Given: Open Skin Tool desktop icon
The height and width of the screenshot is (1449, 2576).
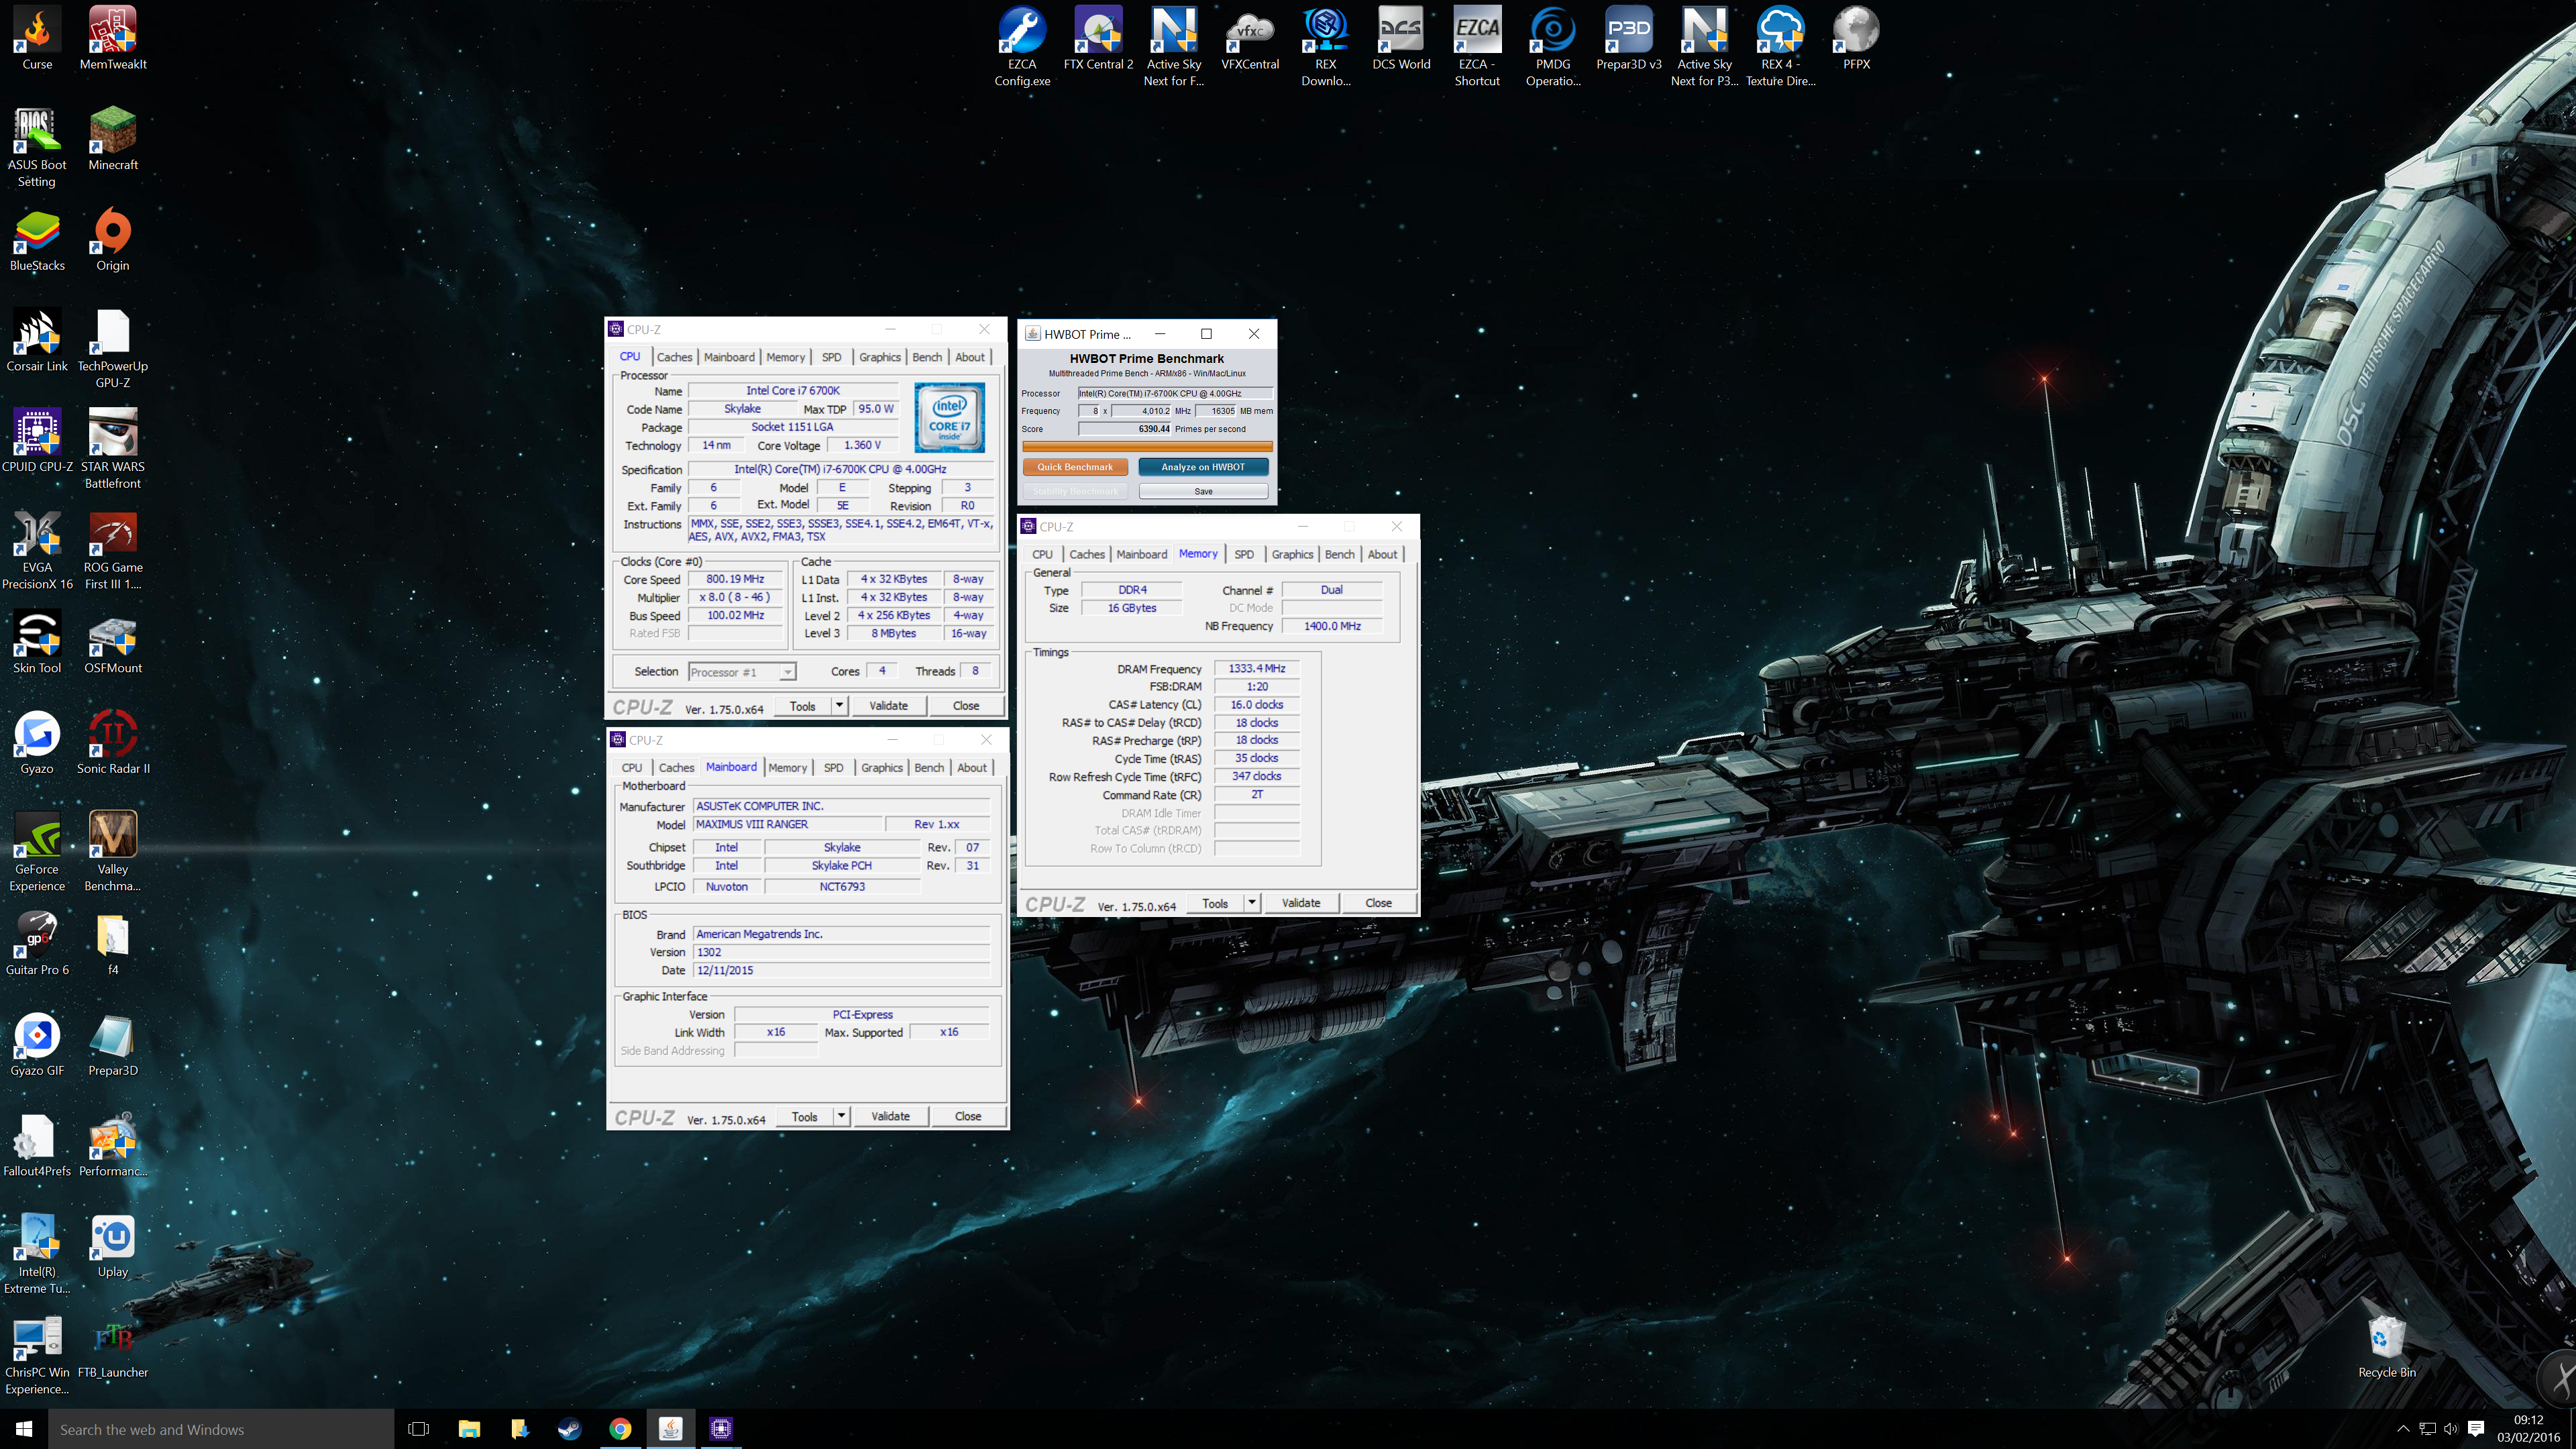Looking at the screenshot, I should point(37,642).
